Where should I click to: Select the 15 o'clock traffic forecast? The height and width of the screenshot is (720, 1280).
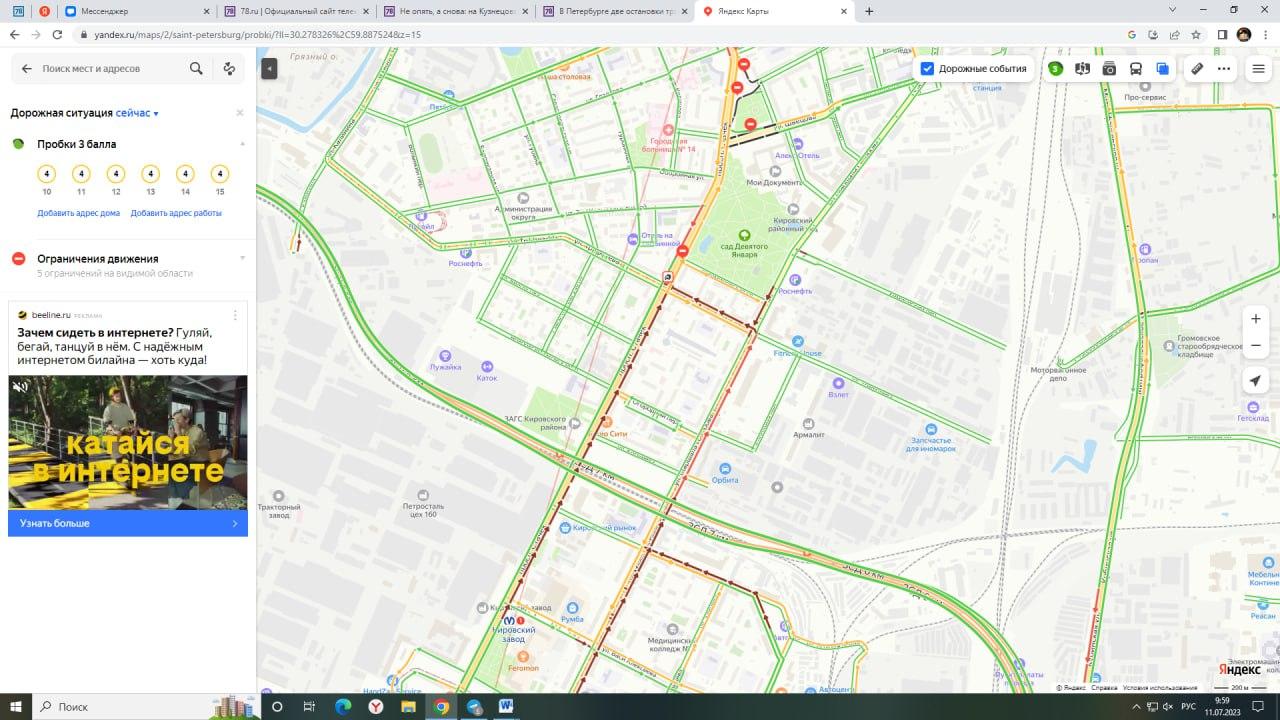pyautogui.click(x=220, y=174)
